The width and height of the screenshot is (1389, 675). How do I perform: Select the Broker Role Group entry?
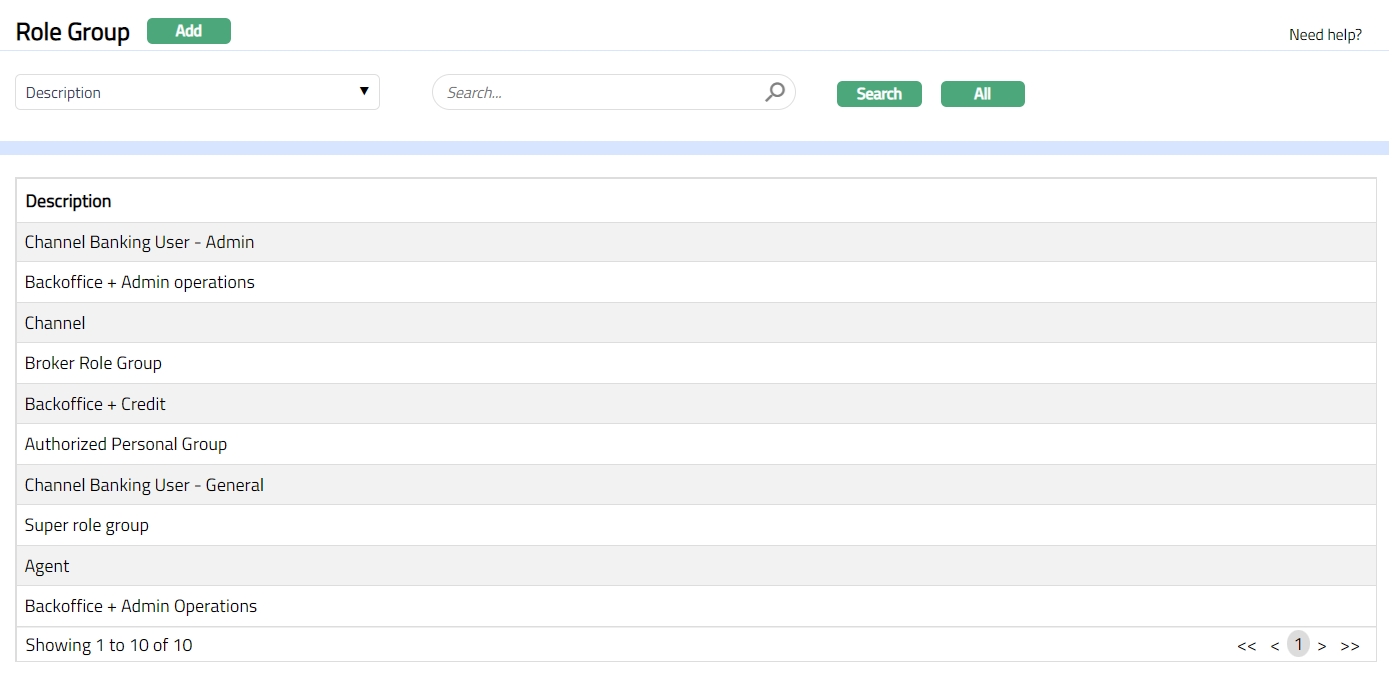(x=93, y=363)
